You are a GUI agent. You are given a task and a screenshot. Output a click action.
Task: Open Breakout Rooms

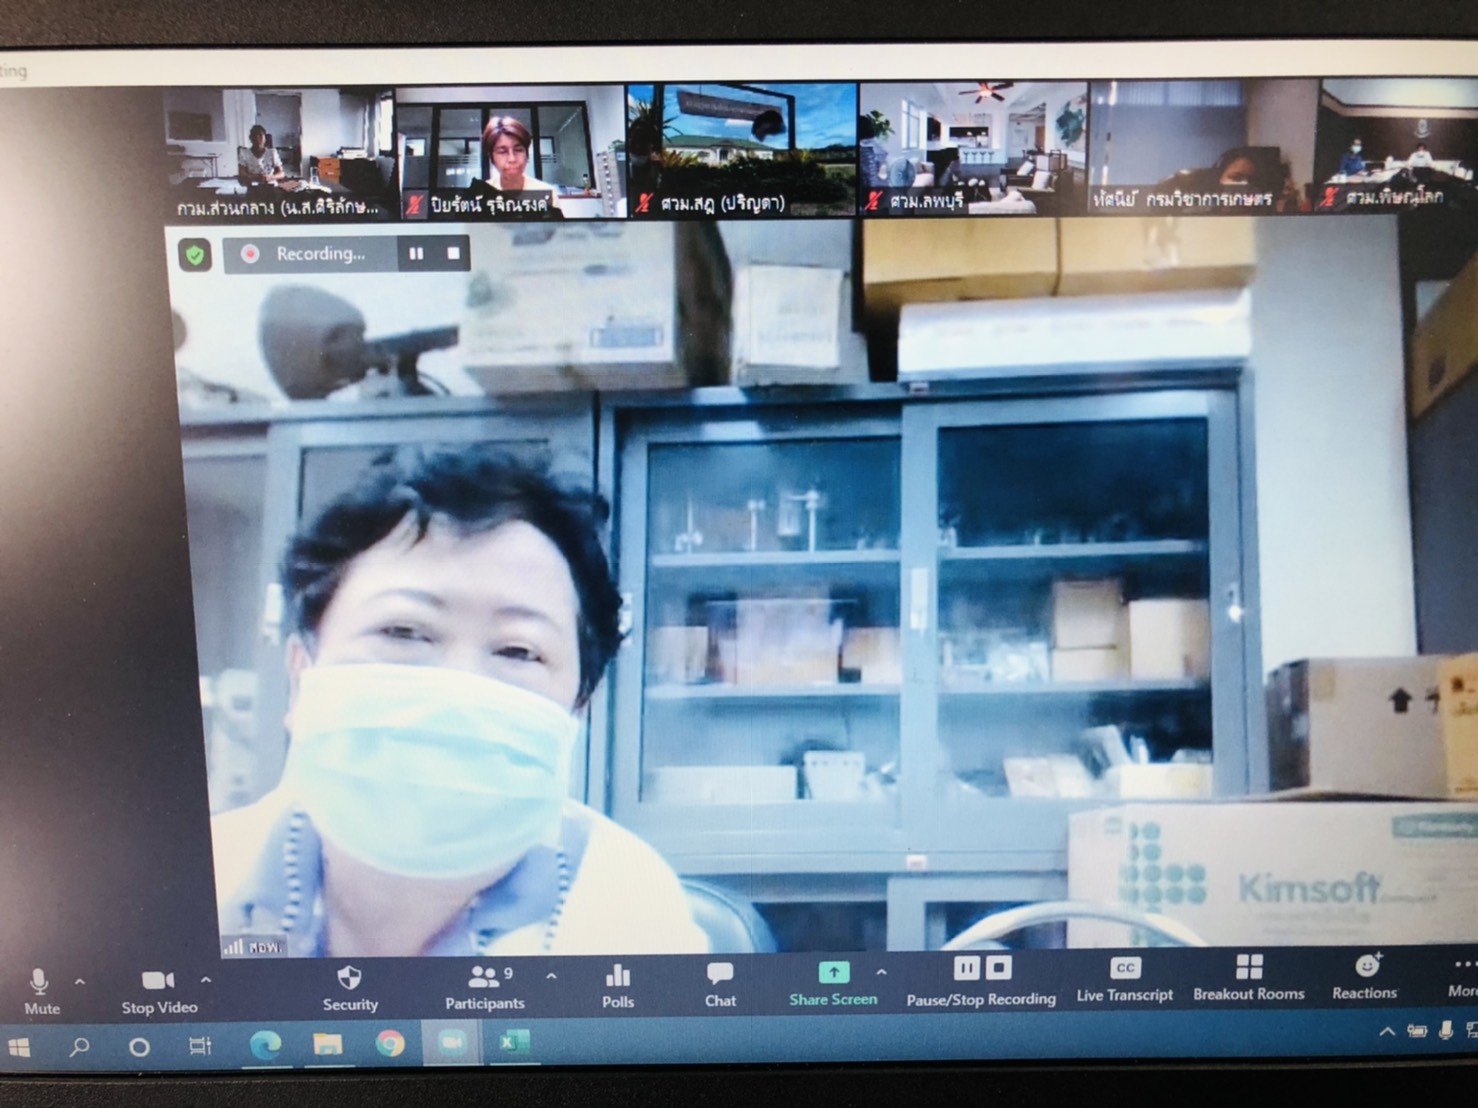(1249, 978)
